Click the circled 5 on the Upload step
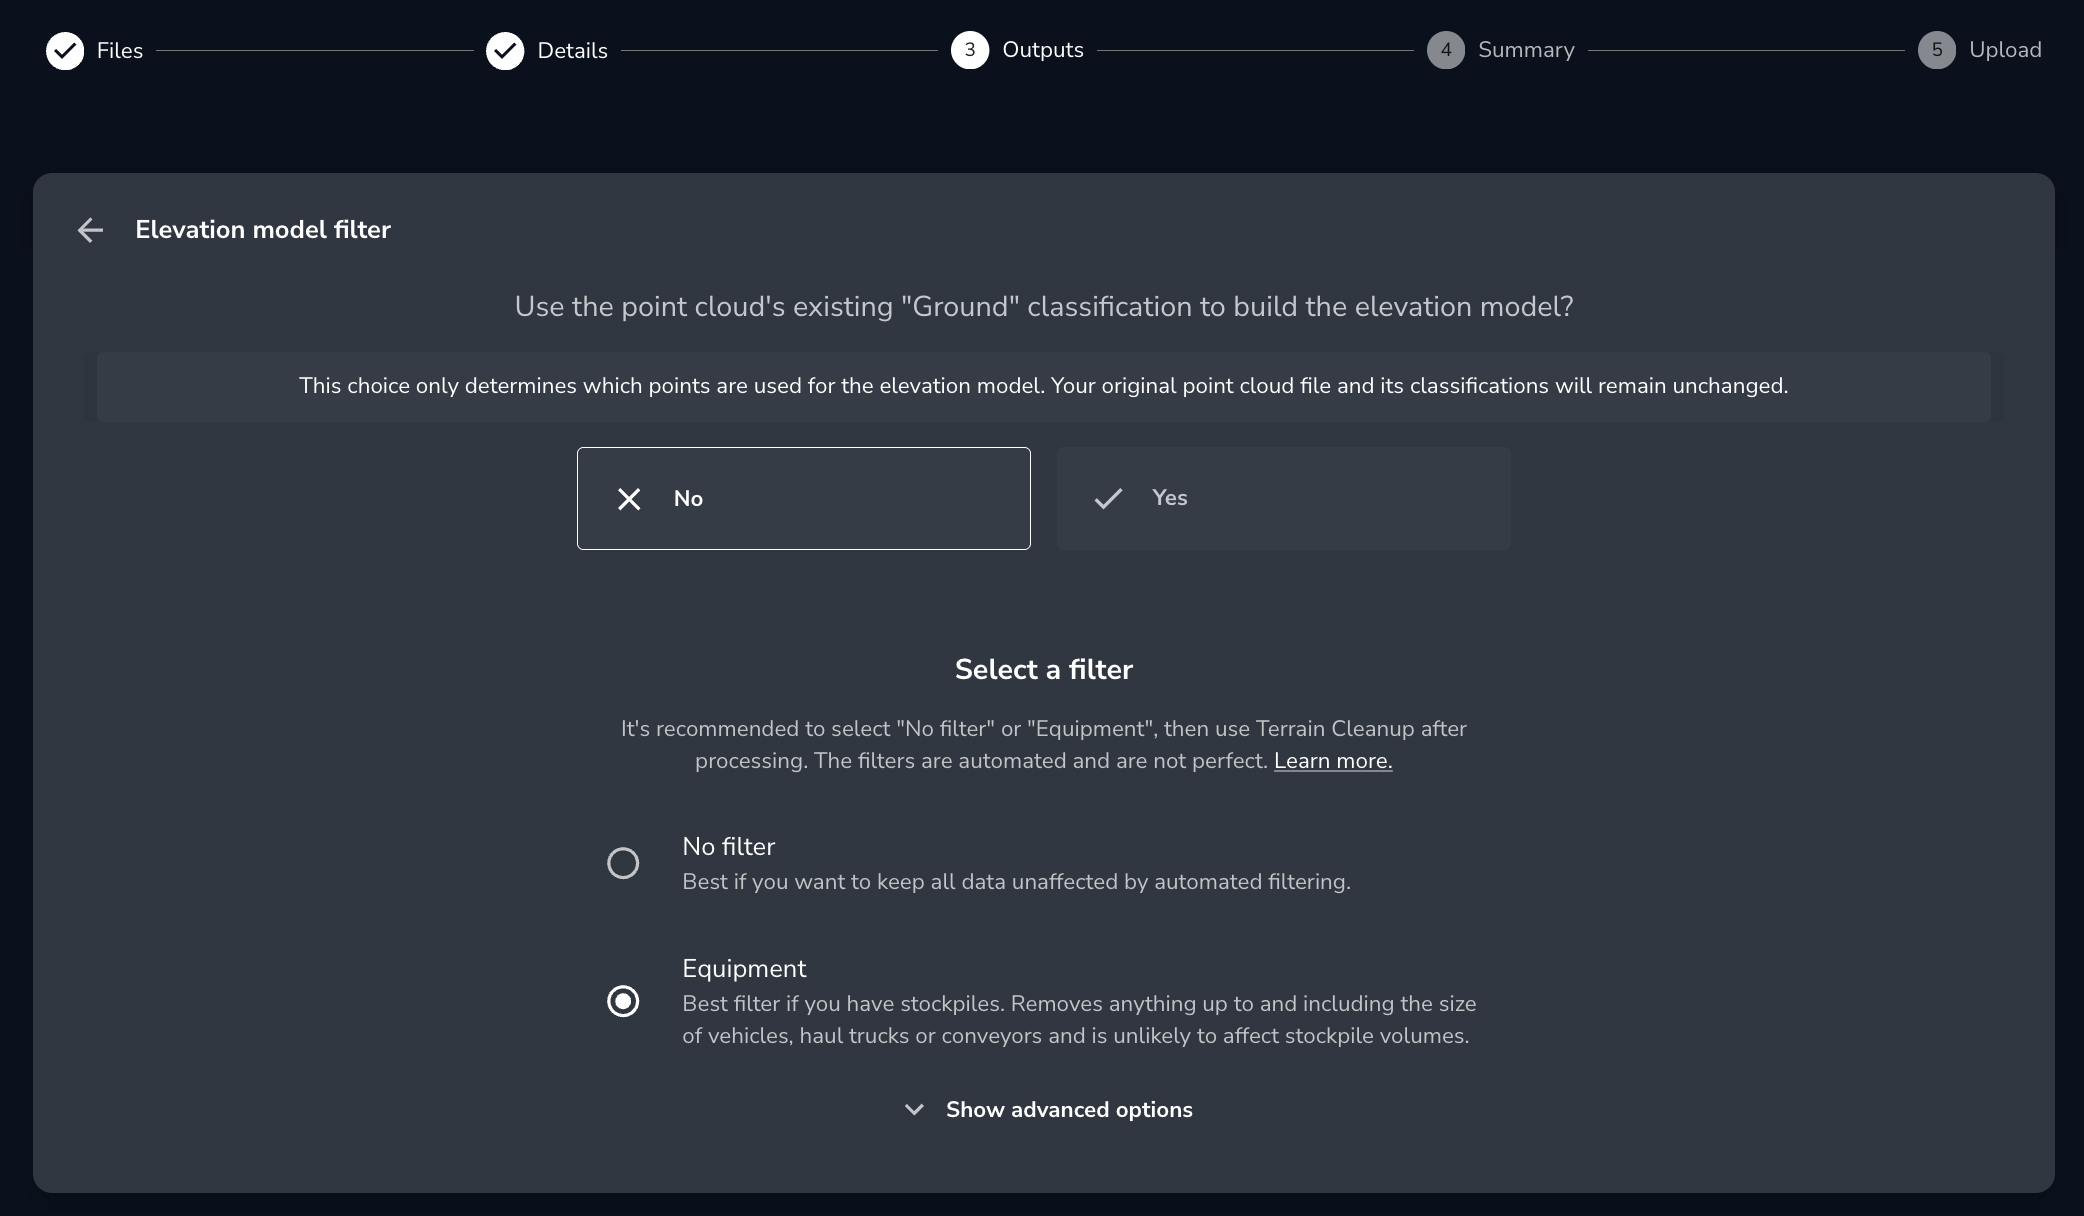Image resolution: width=2084 pixels, height=1216 pixels. tap(1936, 50)
